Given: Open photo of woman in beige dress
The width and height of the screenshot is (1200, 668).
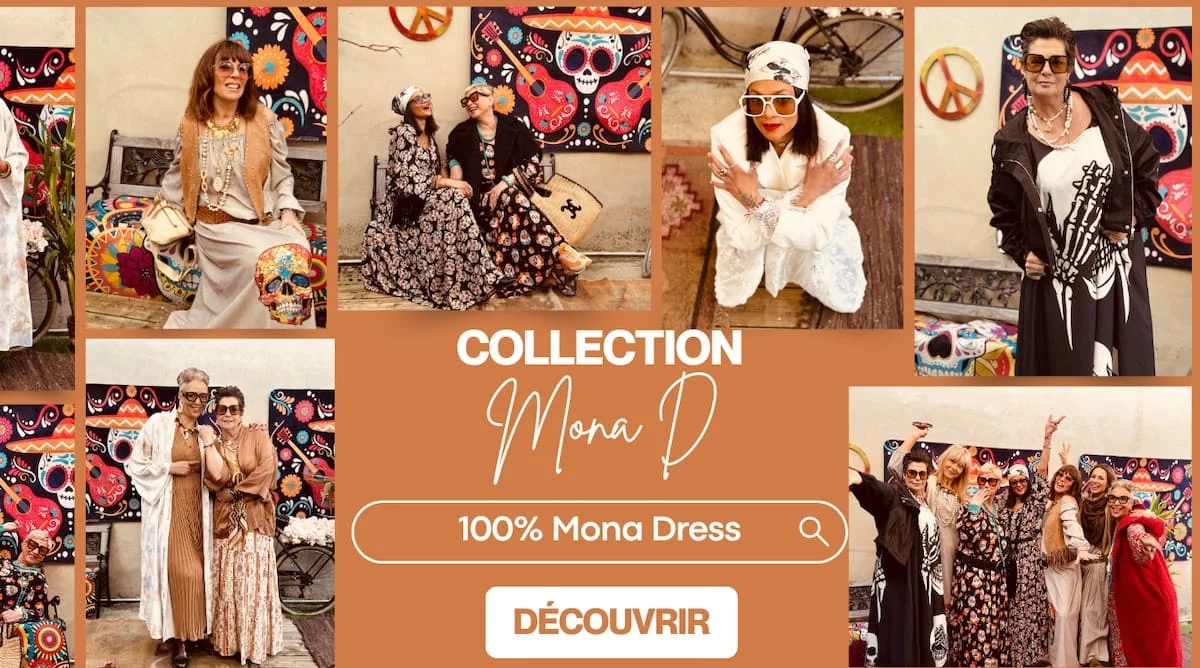Looking at the screenshot, I should tap(206, 168).
